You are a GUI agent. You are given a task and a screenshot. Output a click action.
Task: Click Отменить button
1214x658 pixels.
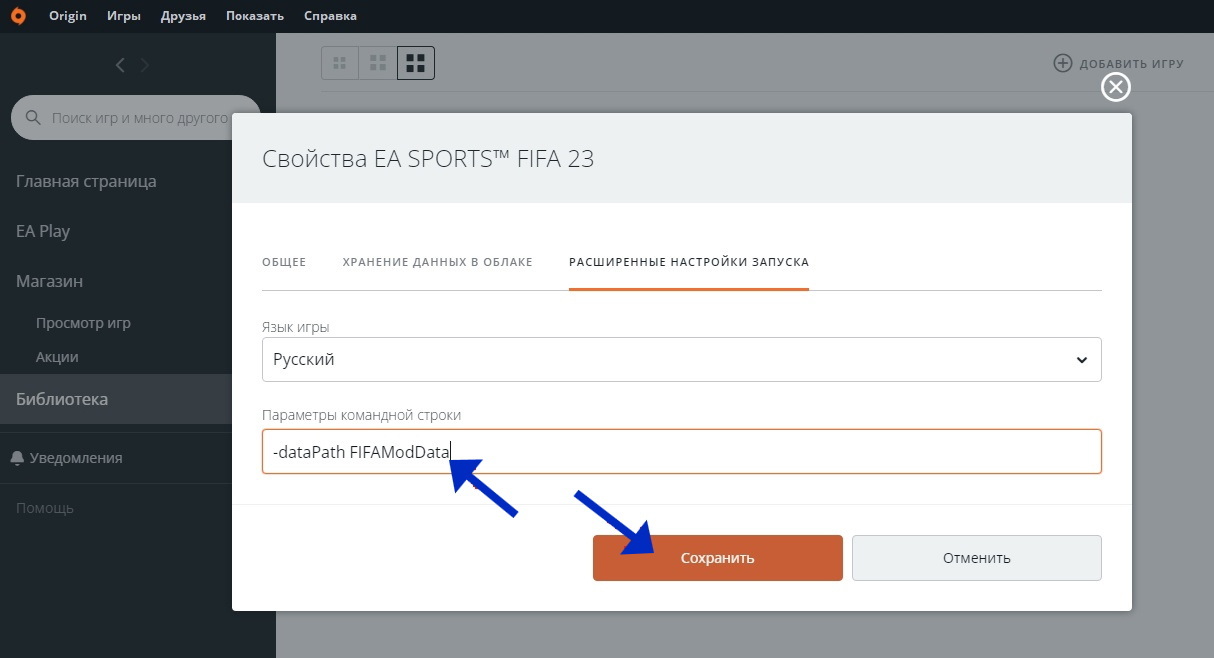977,558
